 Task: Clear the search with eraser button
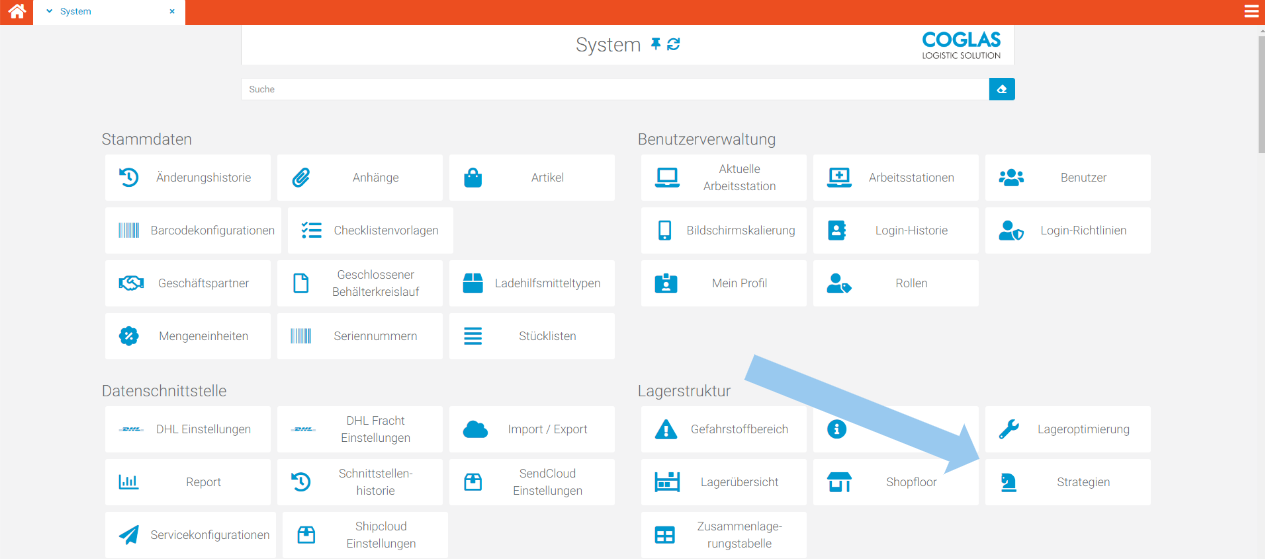[x=1001, y=89]
